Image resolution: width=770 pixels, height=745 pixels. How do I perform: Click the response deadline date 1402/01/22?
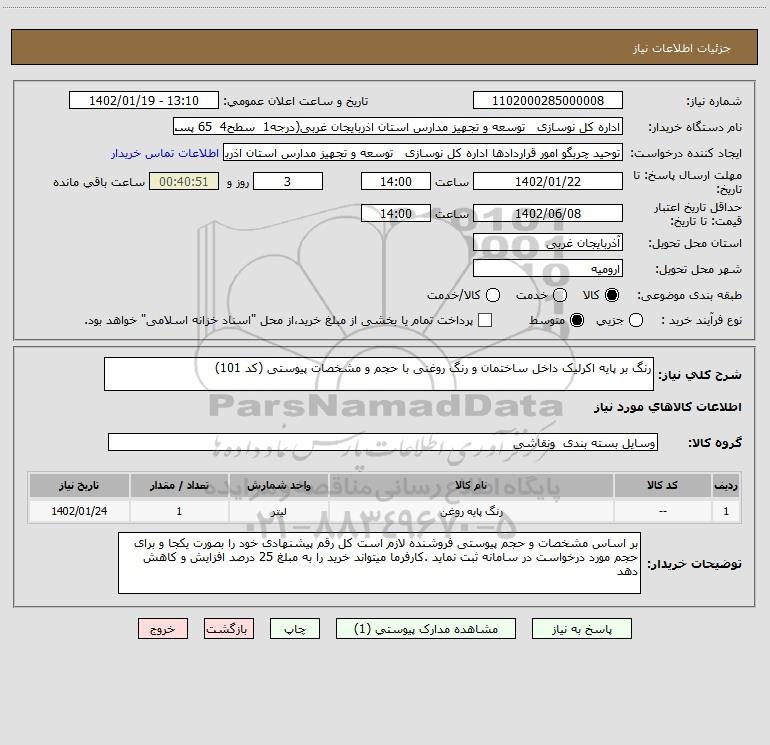[548, 181]
